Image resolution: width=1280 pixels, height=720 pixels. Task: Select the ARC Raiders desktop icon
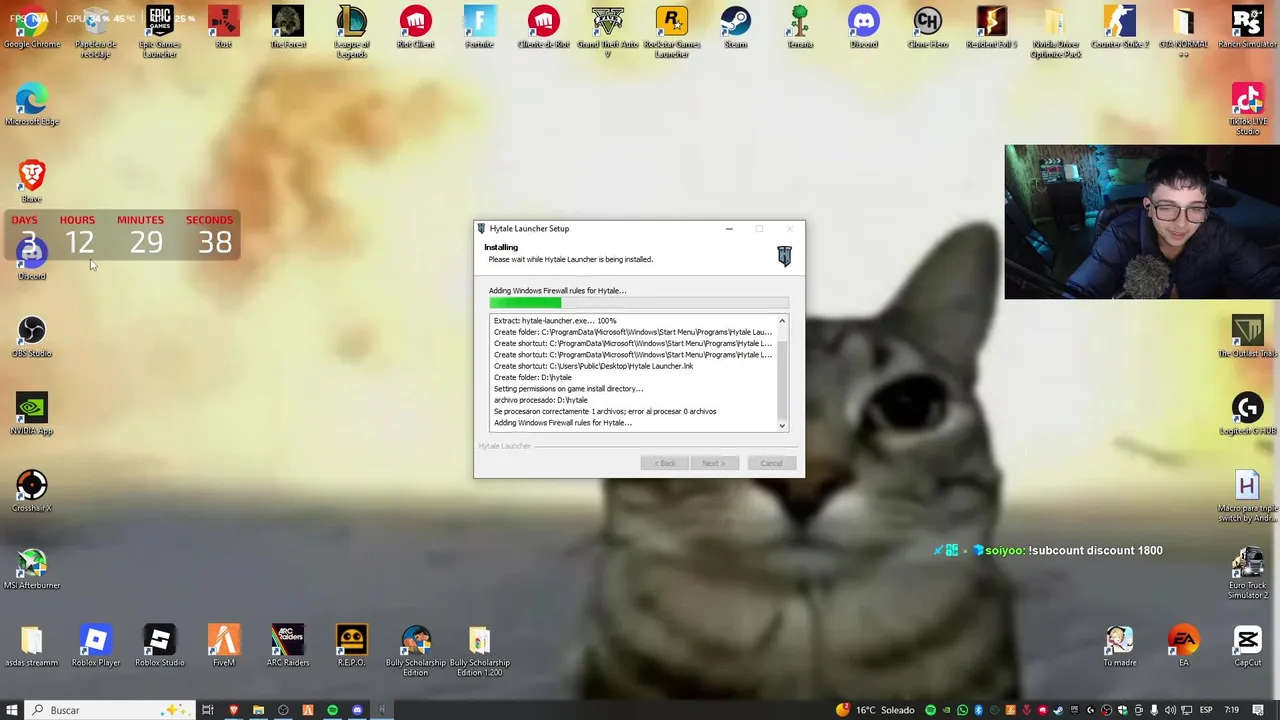288,646
